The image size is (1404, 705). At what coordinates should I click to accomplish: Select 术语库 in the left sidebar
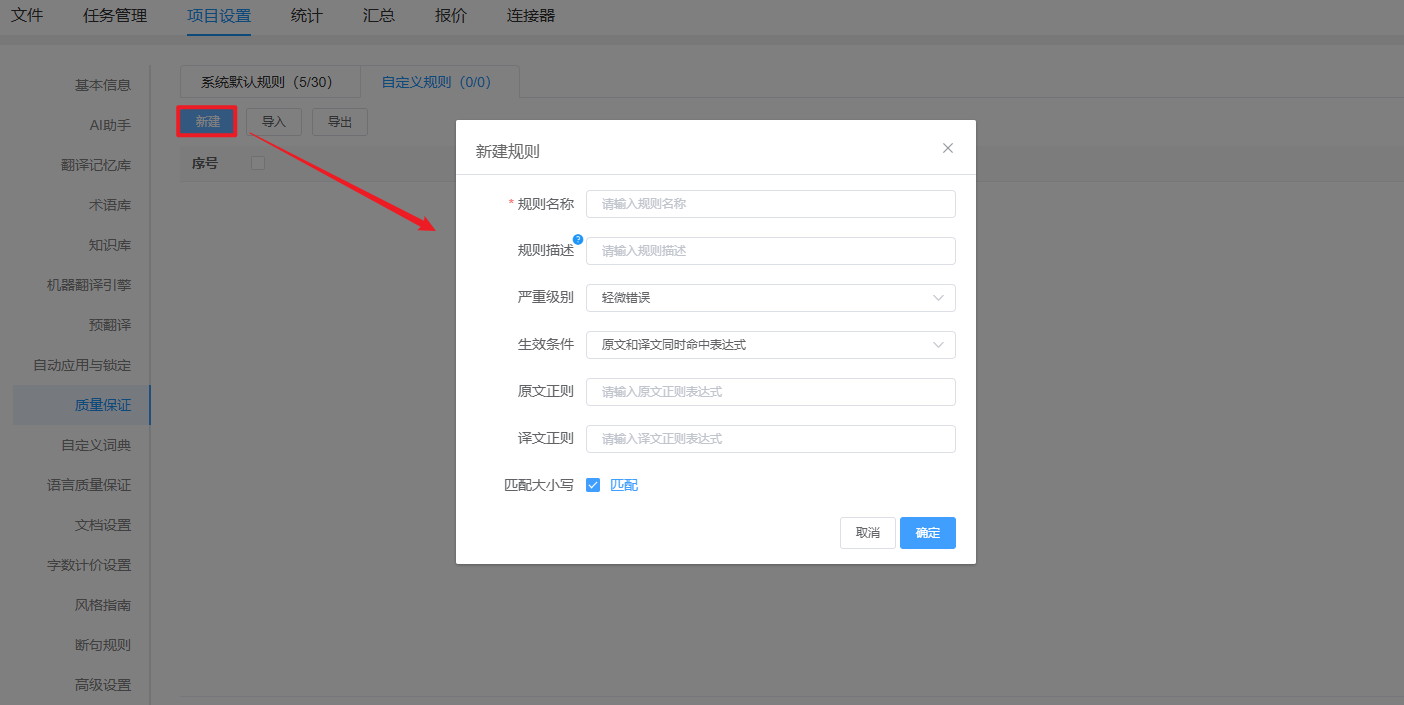110,205
